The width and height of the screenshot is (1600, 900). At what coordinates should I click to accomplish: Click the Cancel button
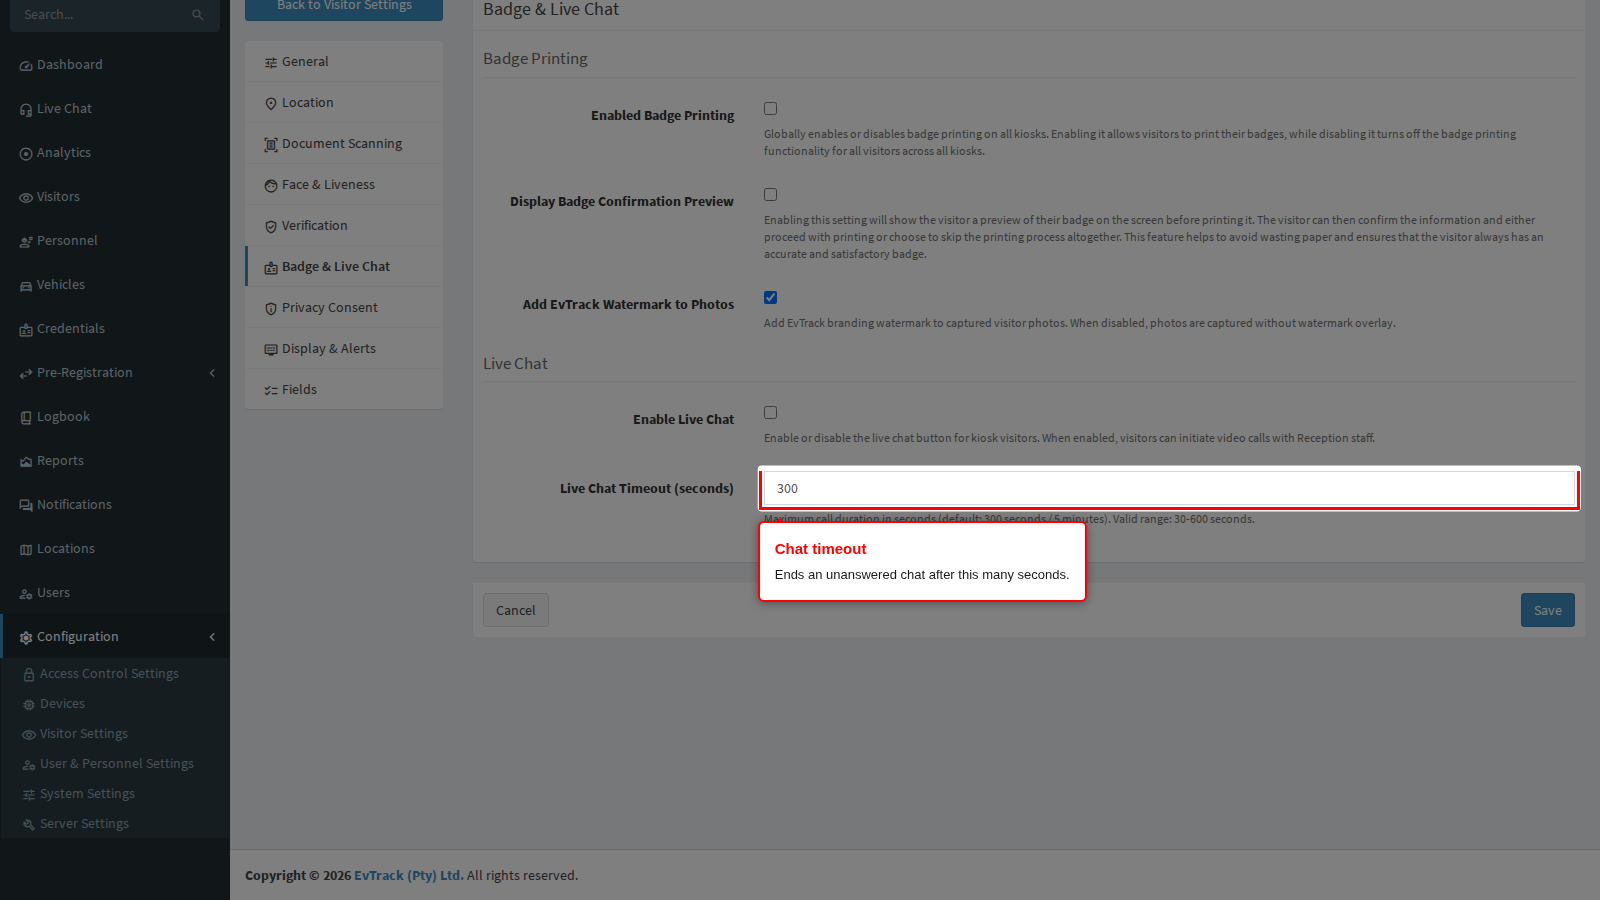pyautogui.click(x=516, y=610)
